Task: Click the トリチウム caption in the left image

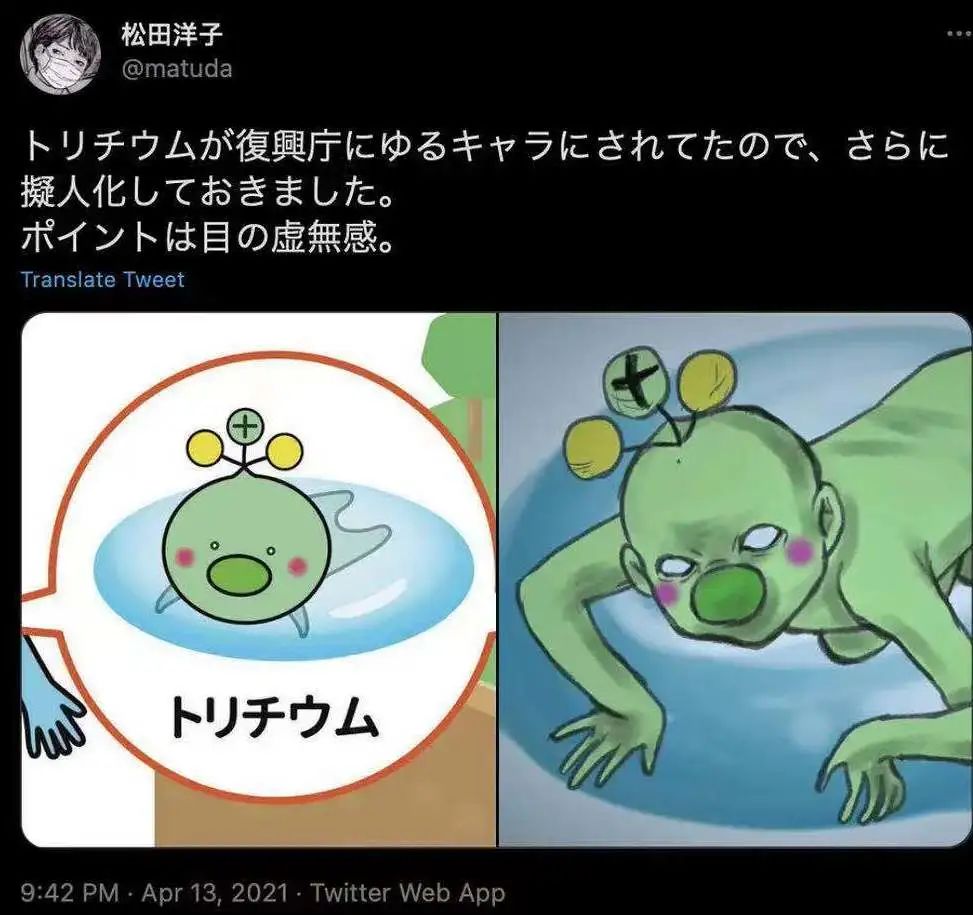Action: pos(273,718)
